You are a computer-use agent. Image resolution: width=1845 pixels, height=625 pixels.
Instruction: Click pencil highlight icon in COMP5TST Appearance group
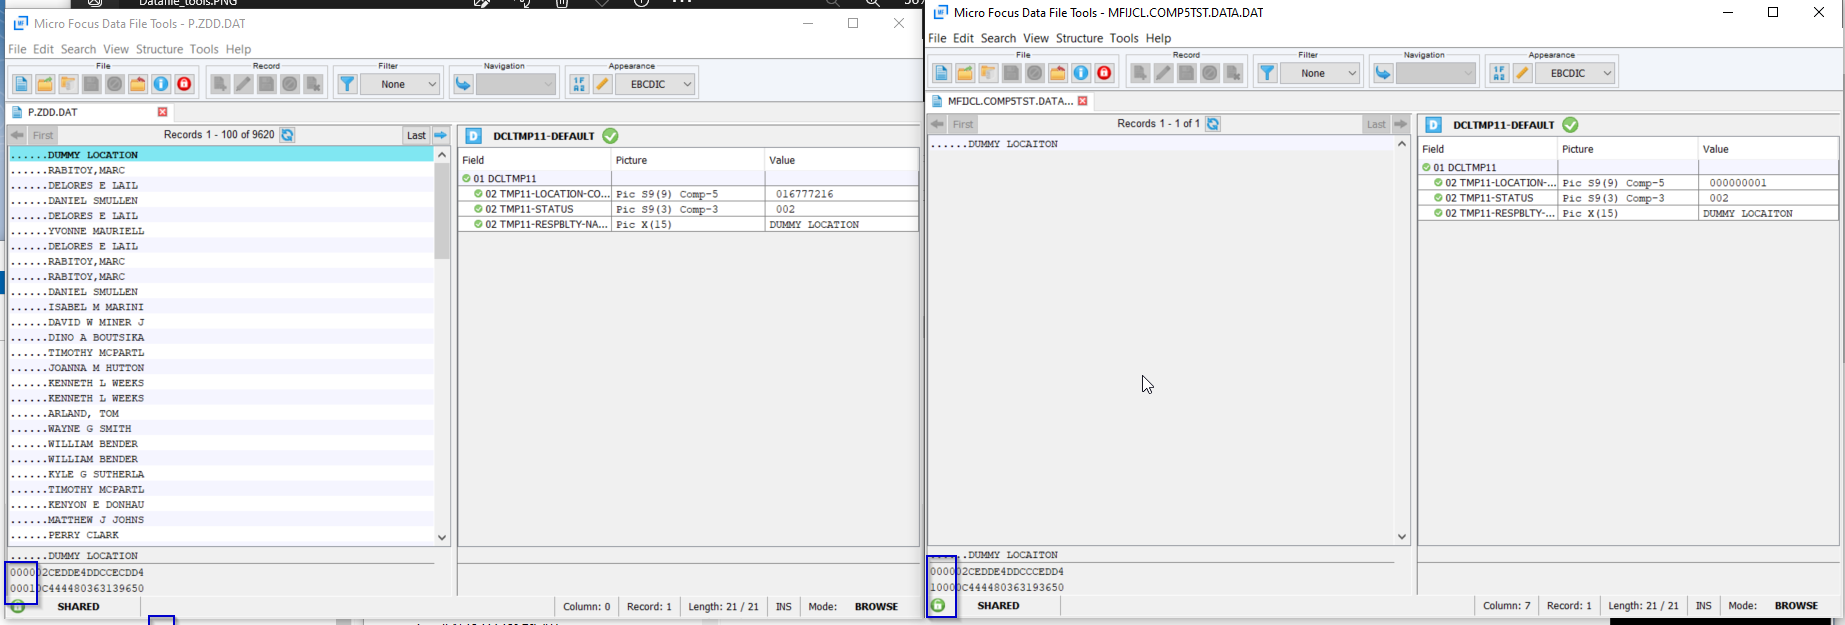pyautogui.click(x=1522, y=73)
